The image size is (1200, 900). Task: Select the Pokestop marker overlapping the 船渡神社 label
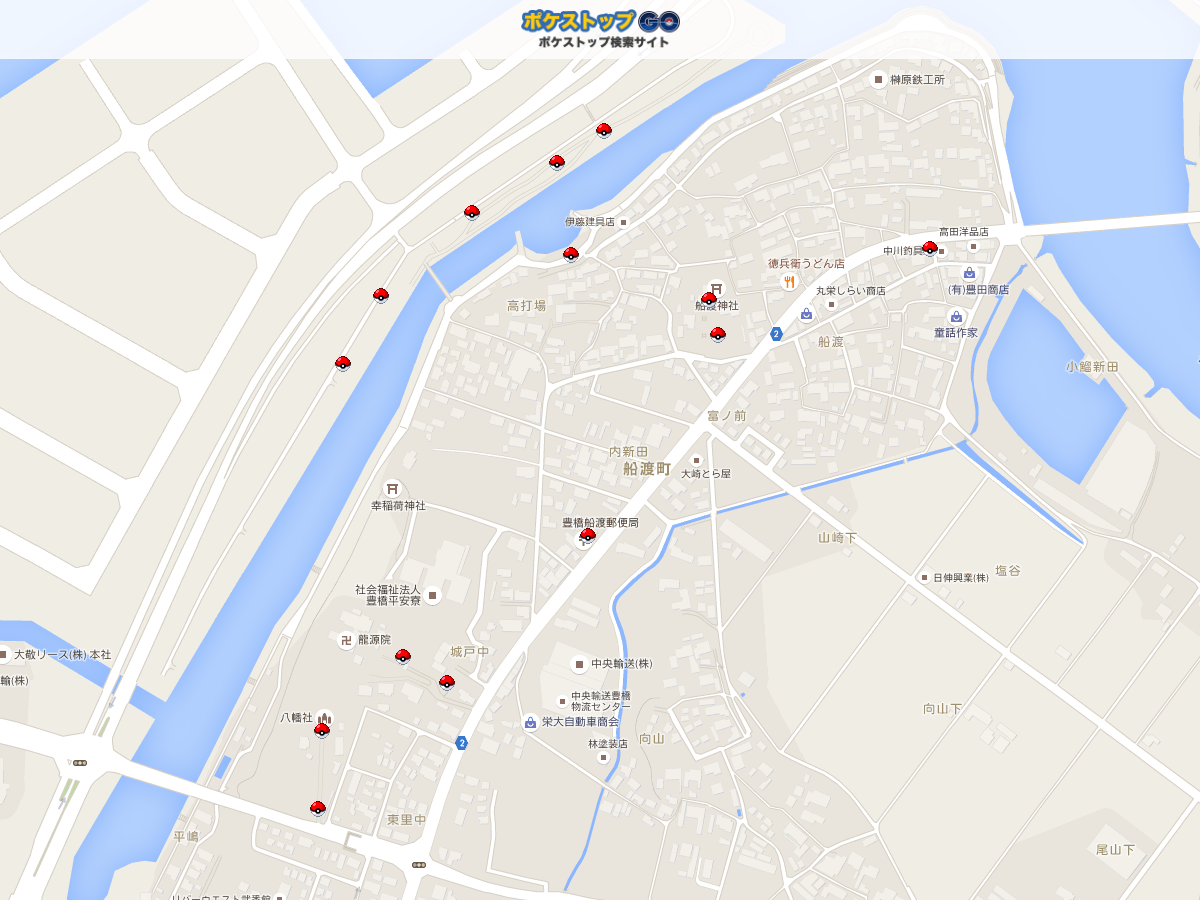coord(709,299)
